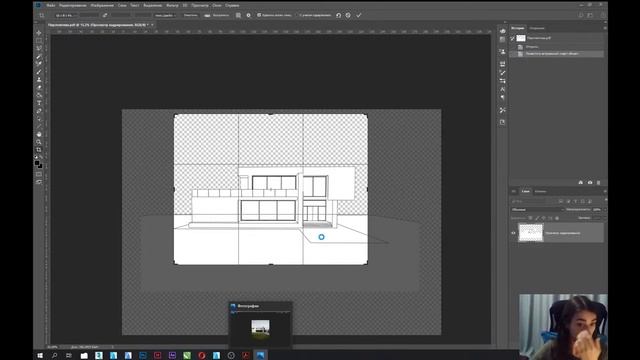Screen dimensions: 640x360
Task: Toggle lock all for the layer
Action: 557,218
